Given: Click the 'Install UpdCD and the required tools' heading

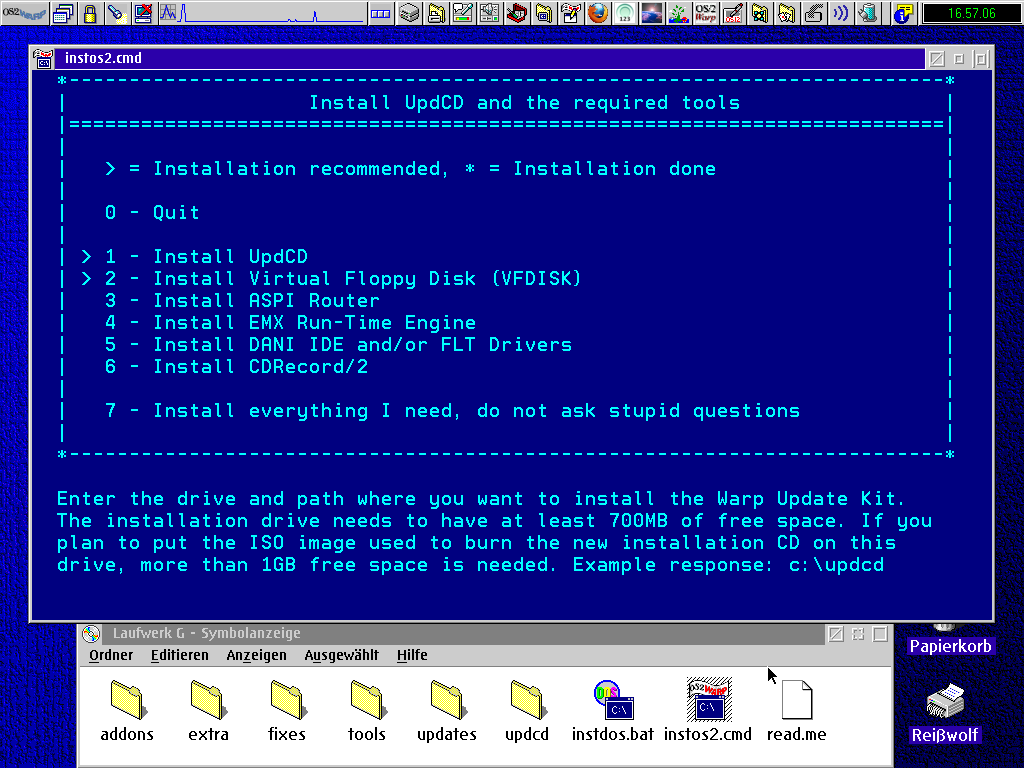Looking at the screenshot, I should click(524, 103).
